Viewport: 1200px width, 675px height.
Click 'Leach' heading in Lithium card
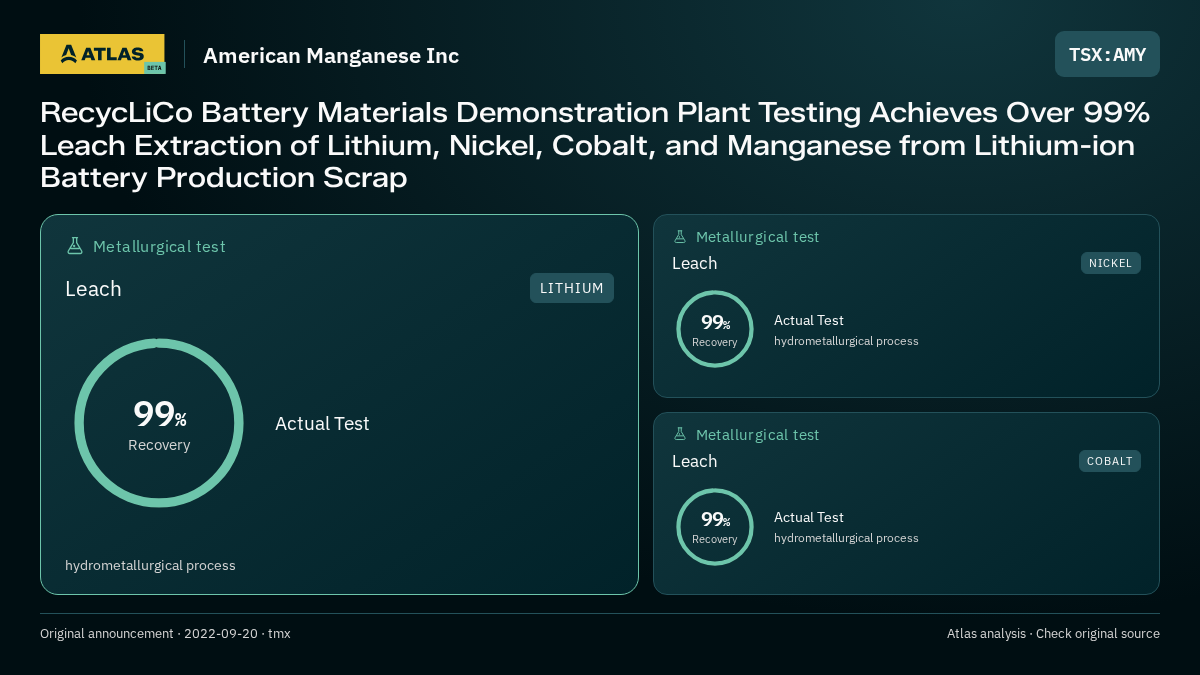(x=93, y=289)
